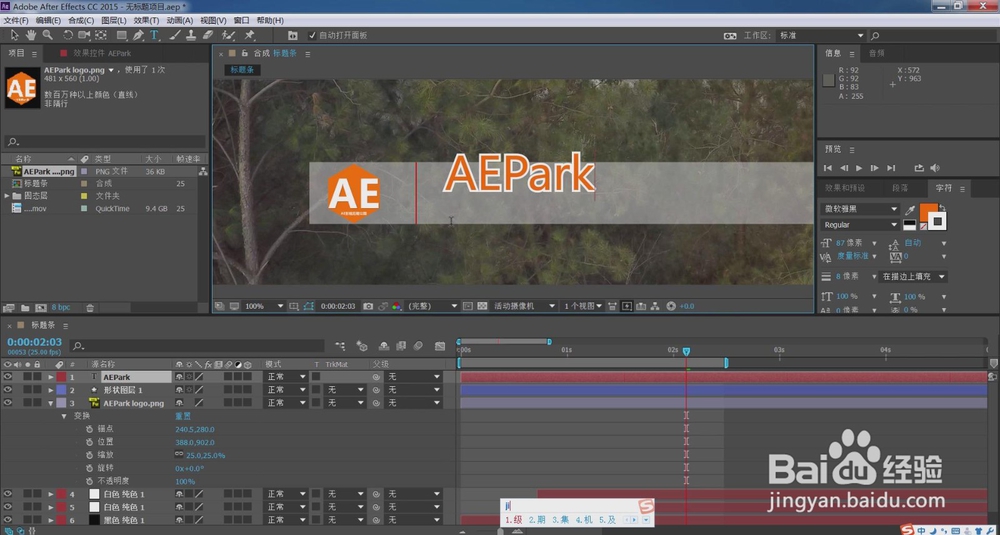The height and width of the screenshot is (535, 1000).
Task: Switch to the 音频 audio tab
Action: click(x=876, y=54)
